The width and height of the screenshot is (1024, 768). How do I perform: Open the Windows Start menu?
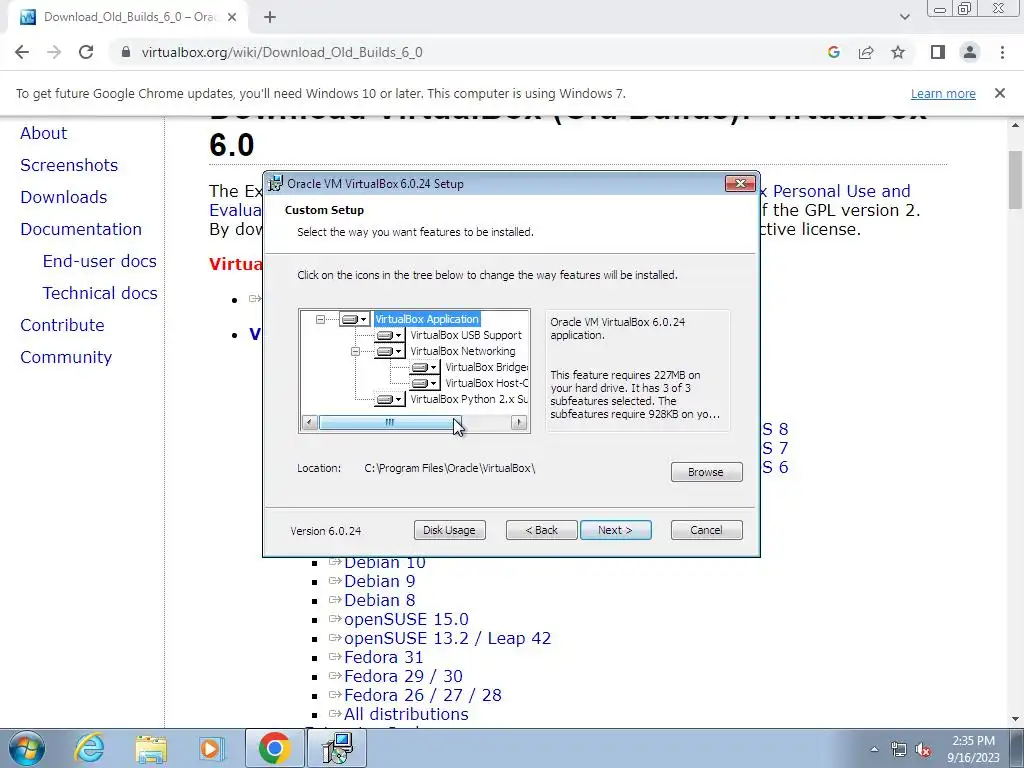(26, 748)
